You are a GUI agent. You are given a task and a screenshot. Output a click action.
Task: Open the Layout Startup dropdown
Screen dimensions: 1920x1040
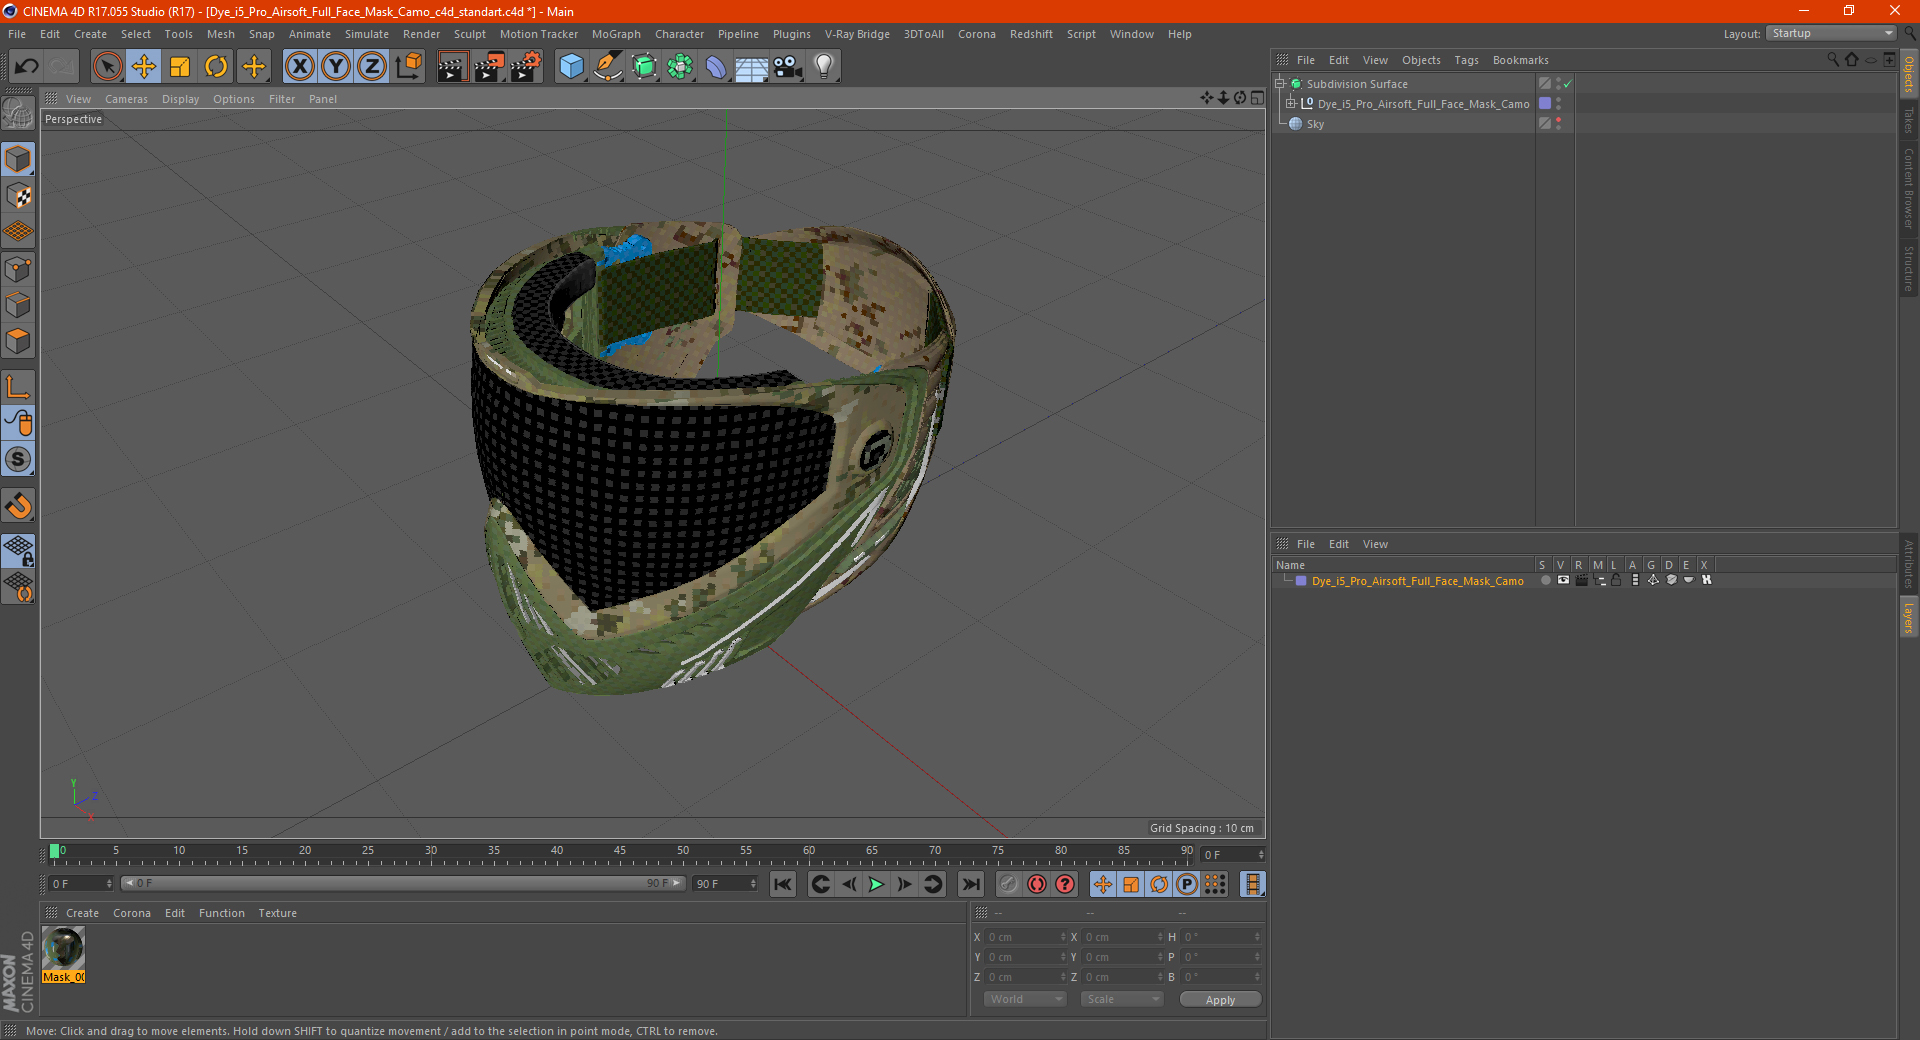point(1832,33)
